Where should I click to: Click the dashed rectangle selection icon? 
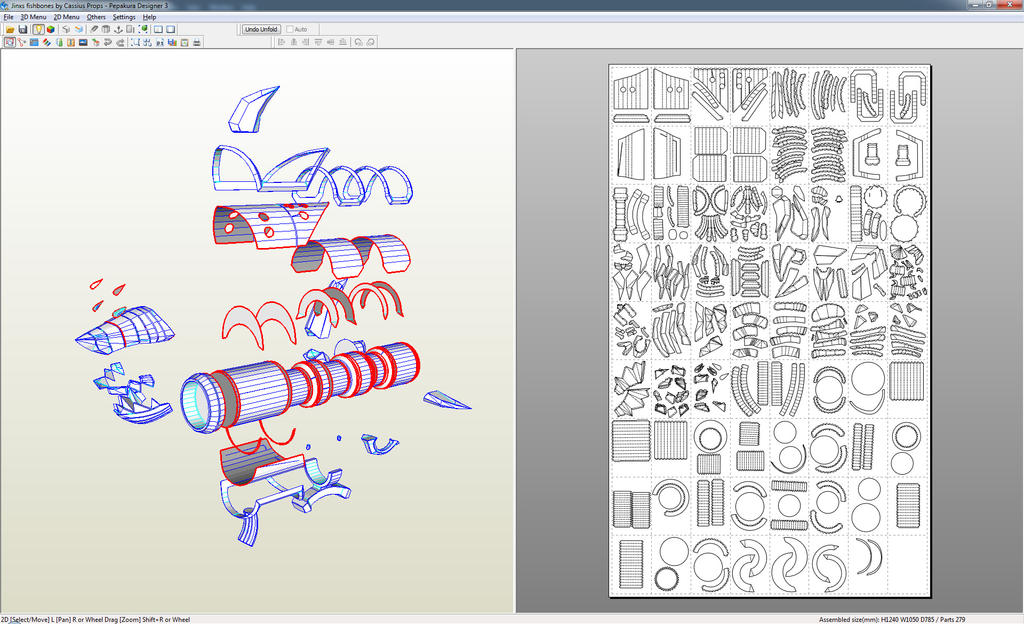click(135, 42)
